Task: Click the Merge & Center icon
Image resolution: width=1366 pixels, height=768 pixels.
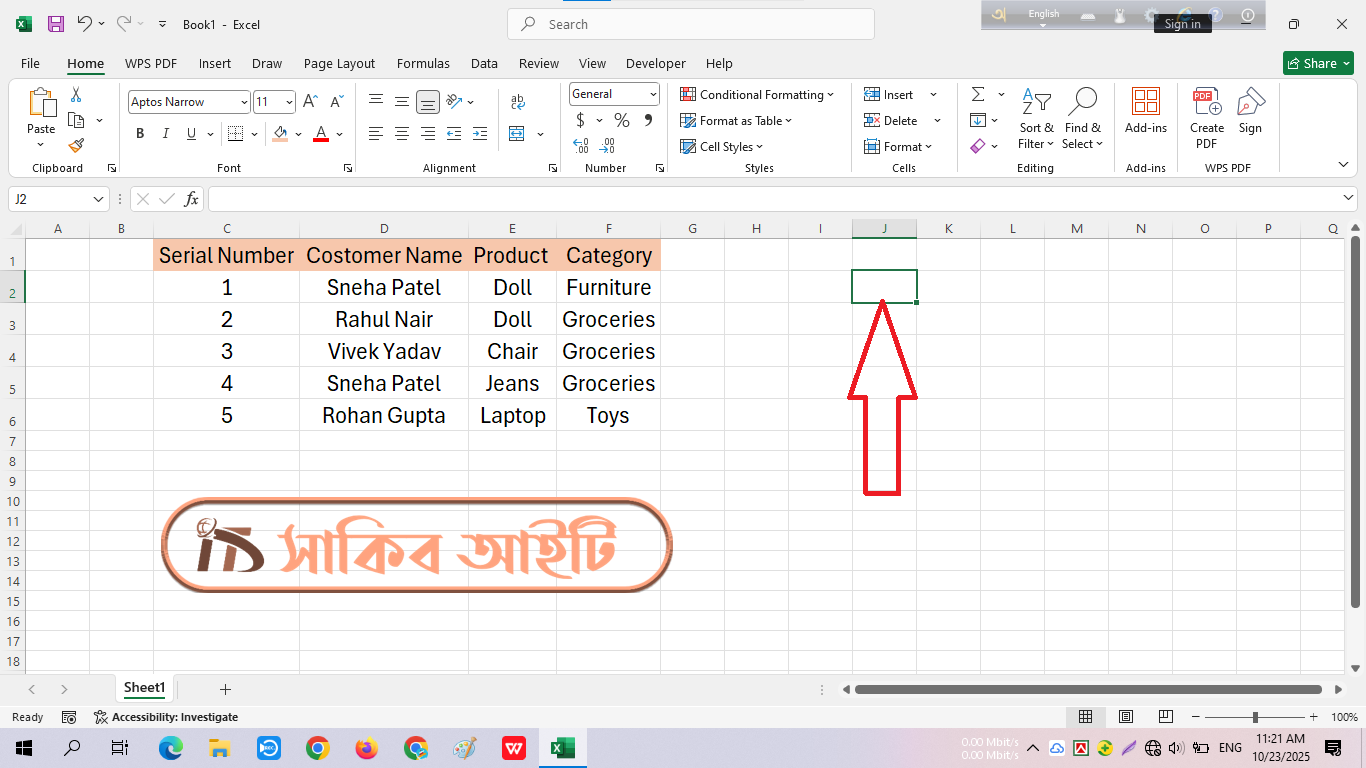Action: point(517,134)
